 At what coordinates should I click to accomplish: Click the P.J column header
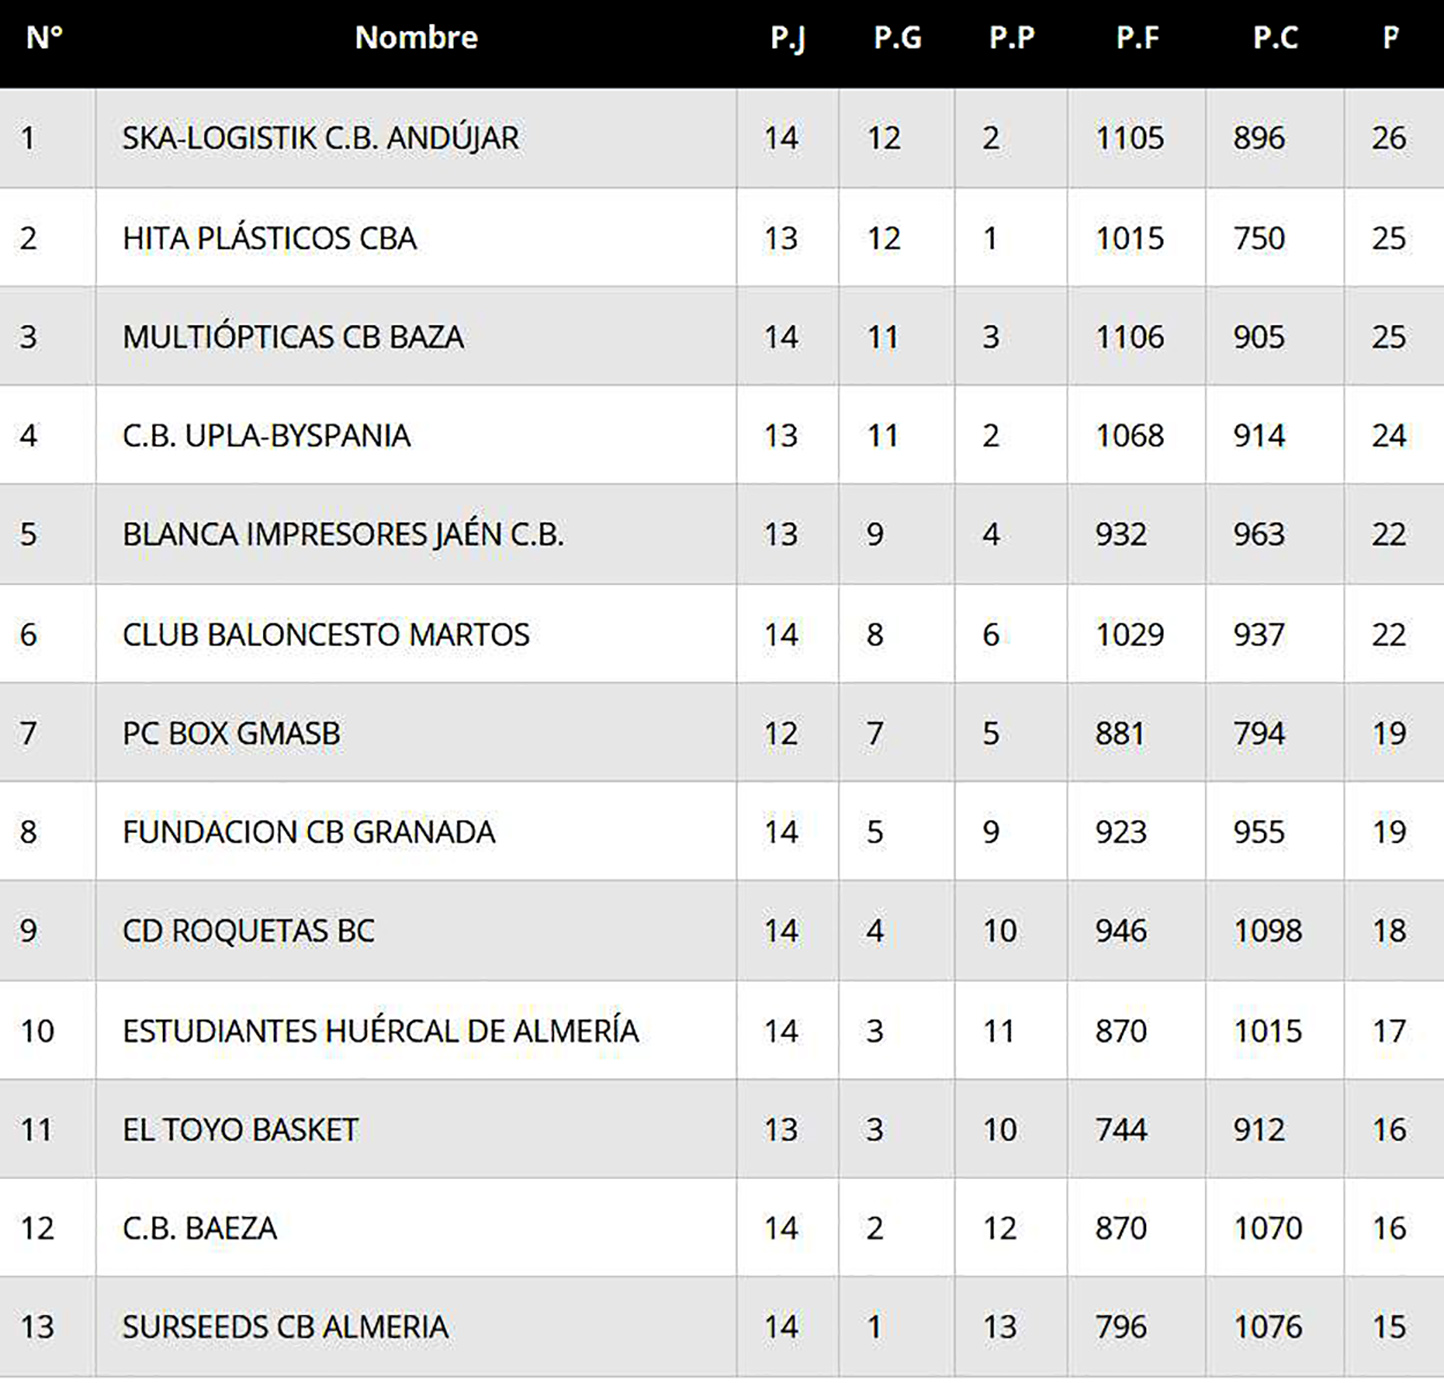pos(787,38)
